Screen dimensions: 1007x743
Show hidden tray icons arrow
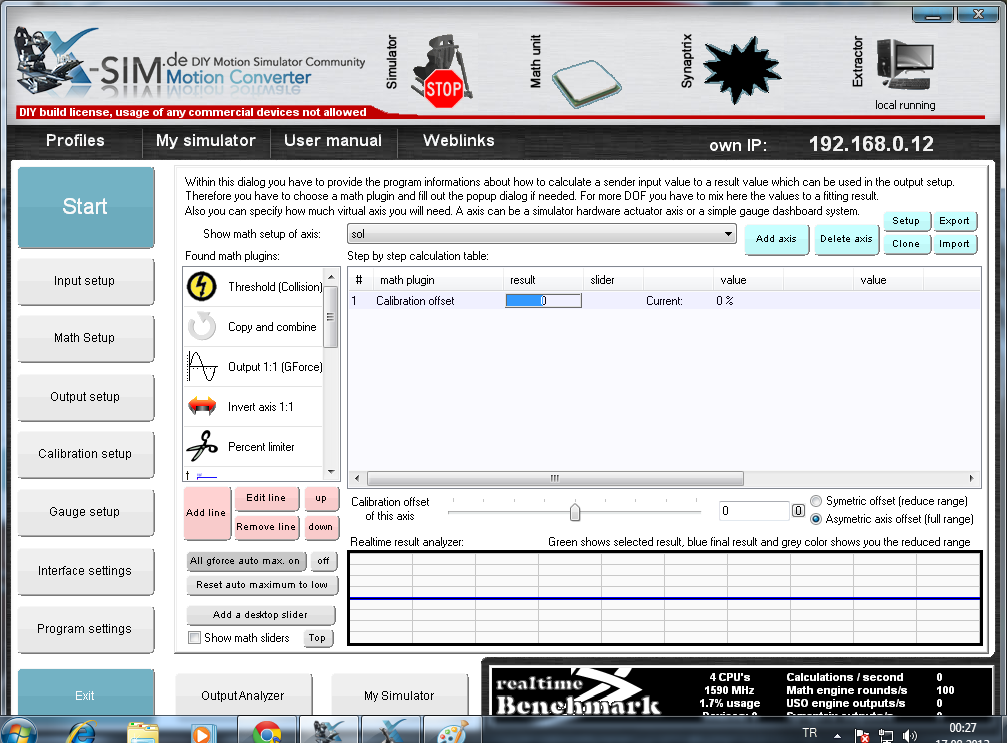(837, 736)
